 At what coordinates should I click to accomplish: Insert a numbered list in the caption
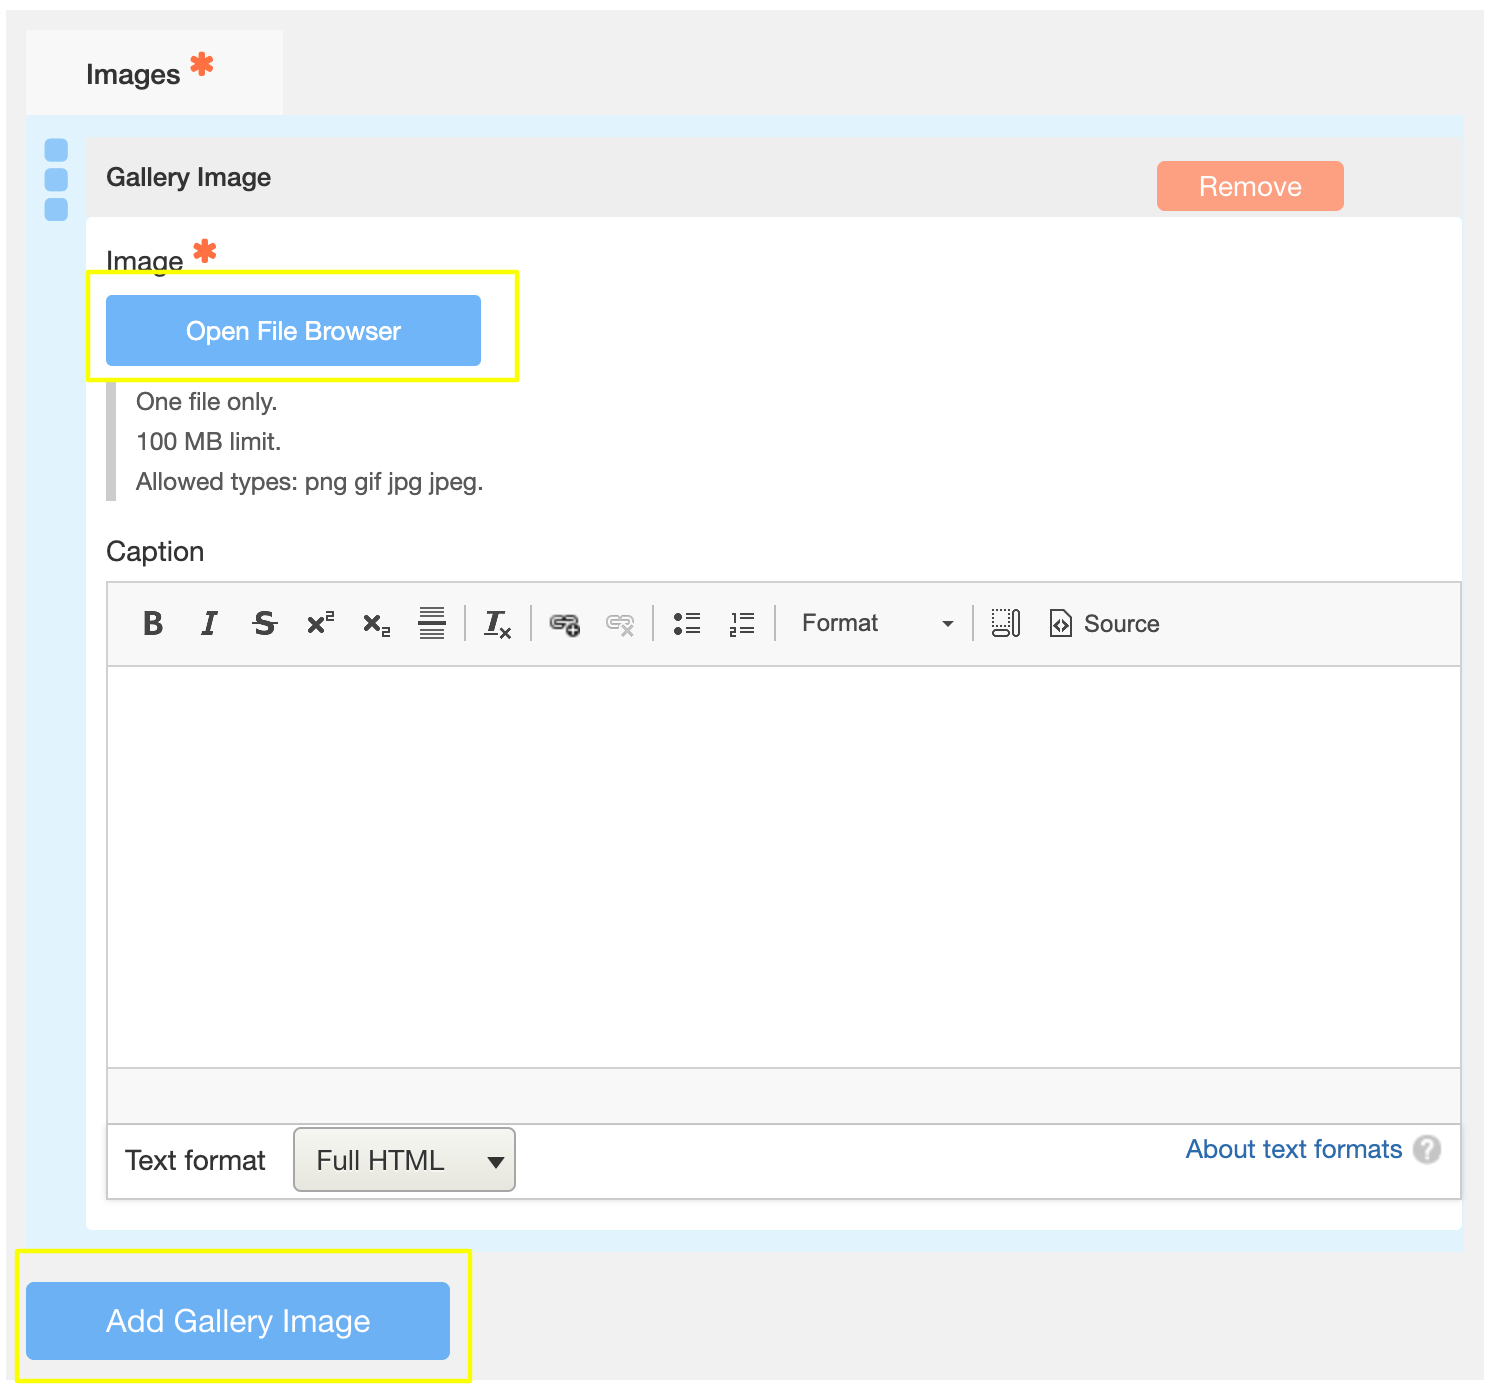(x=742, y=623)
